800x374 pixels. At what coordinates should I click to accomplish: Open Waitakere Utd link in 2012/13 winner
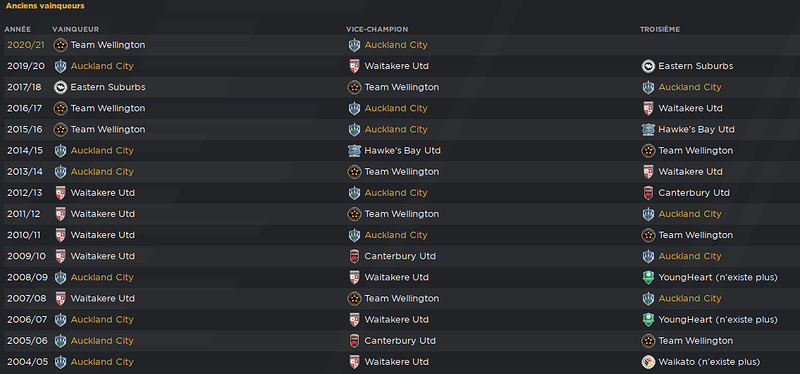[x=103, y=193]
